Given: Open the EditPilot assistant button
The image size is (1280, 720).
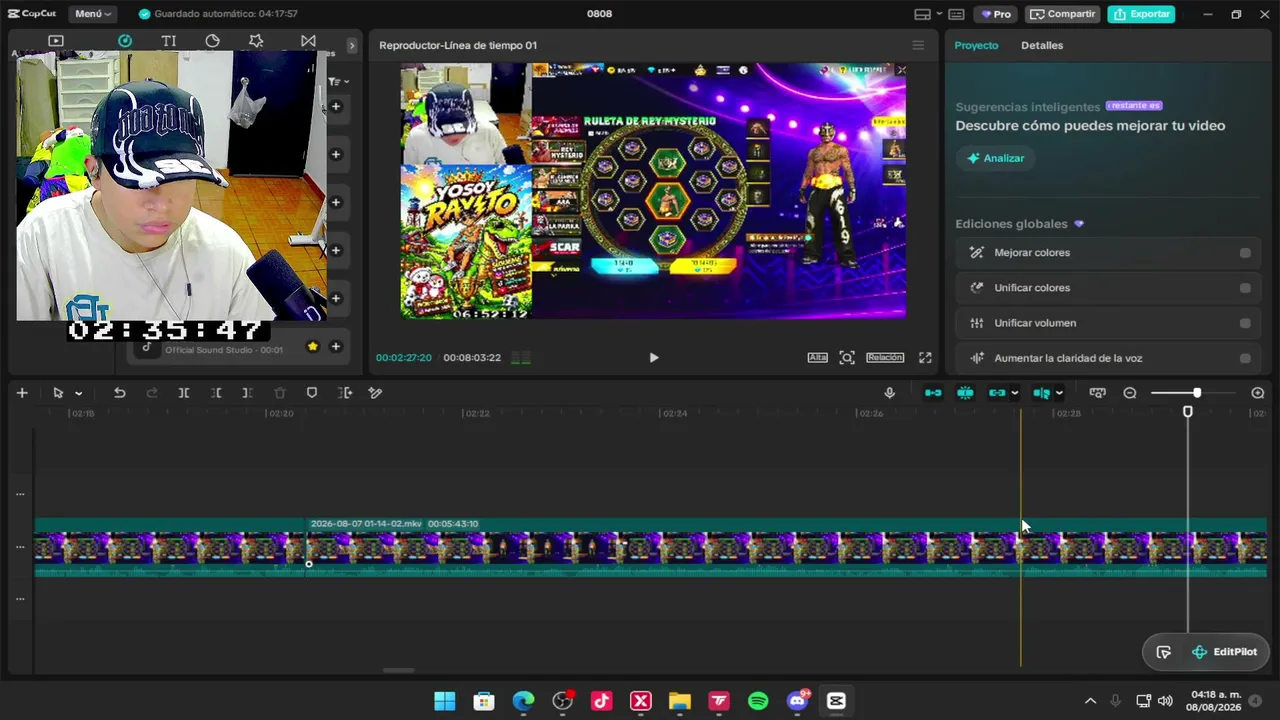Looking at the screenshot, I should click(x=1226, y=652).
